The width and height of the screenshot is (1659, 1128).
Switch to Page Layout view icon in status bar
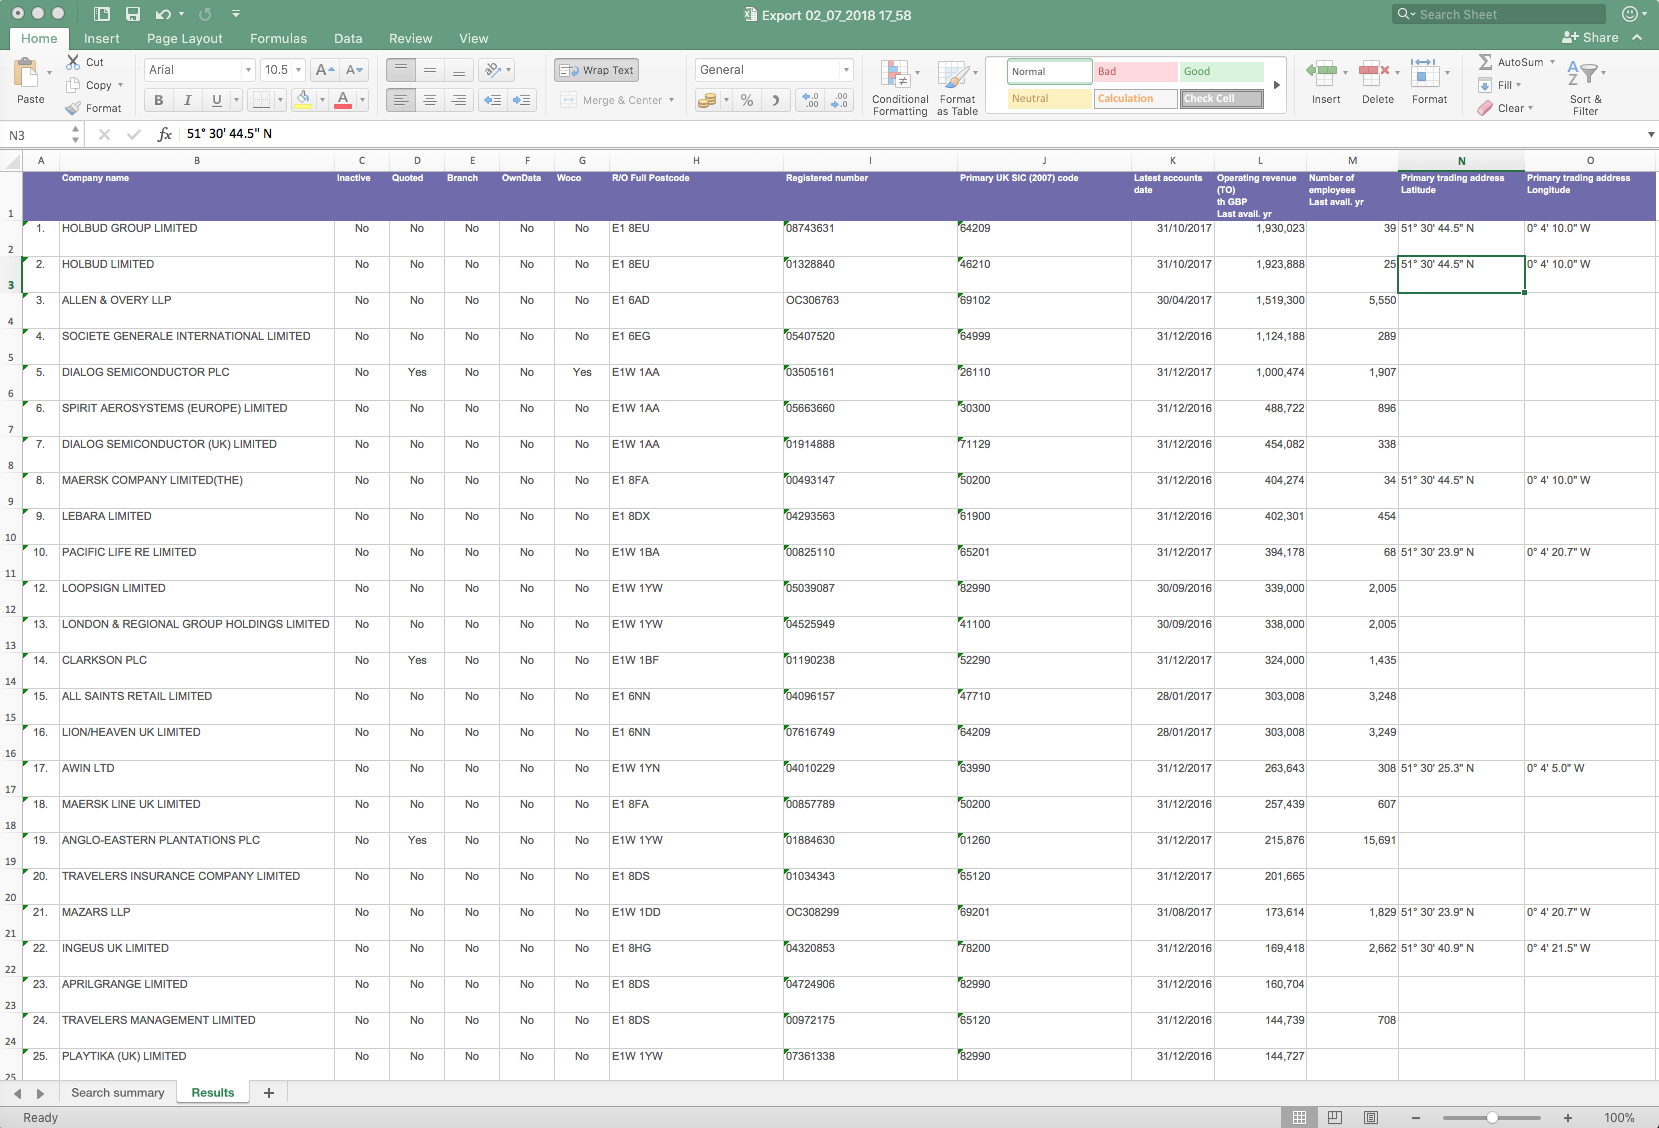1335,1117
